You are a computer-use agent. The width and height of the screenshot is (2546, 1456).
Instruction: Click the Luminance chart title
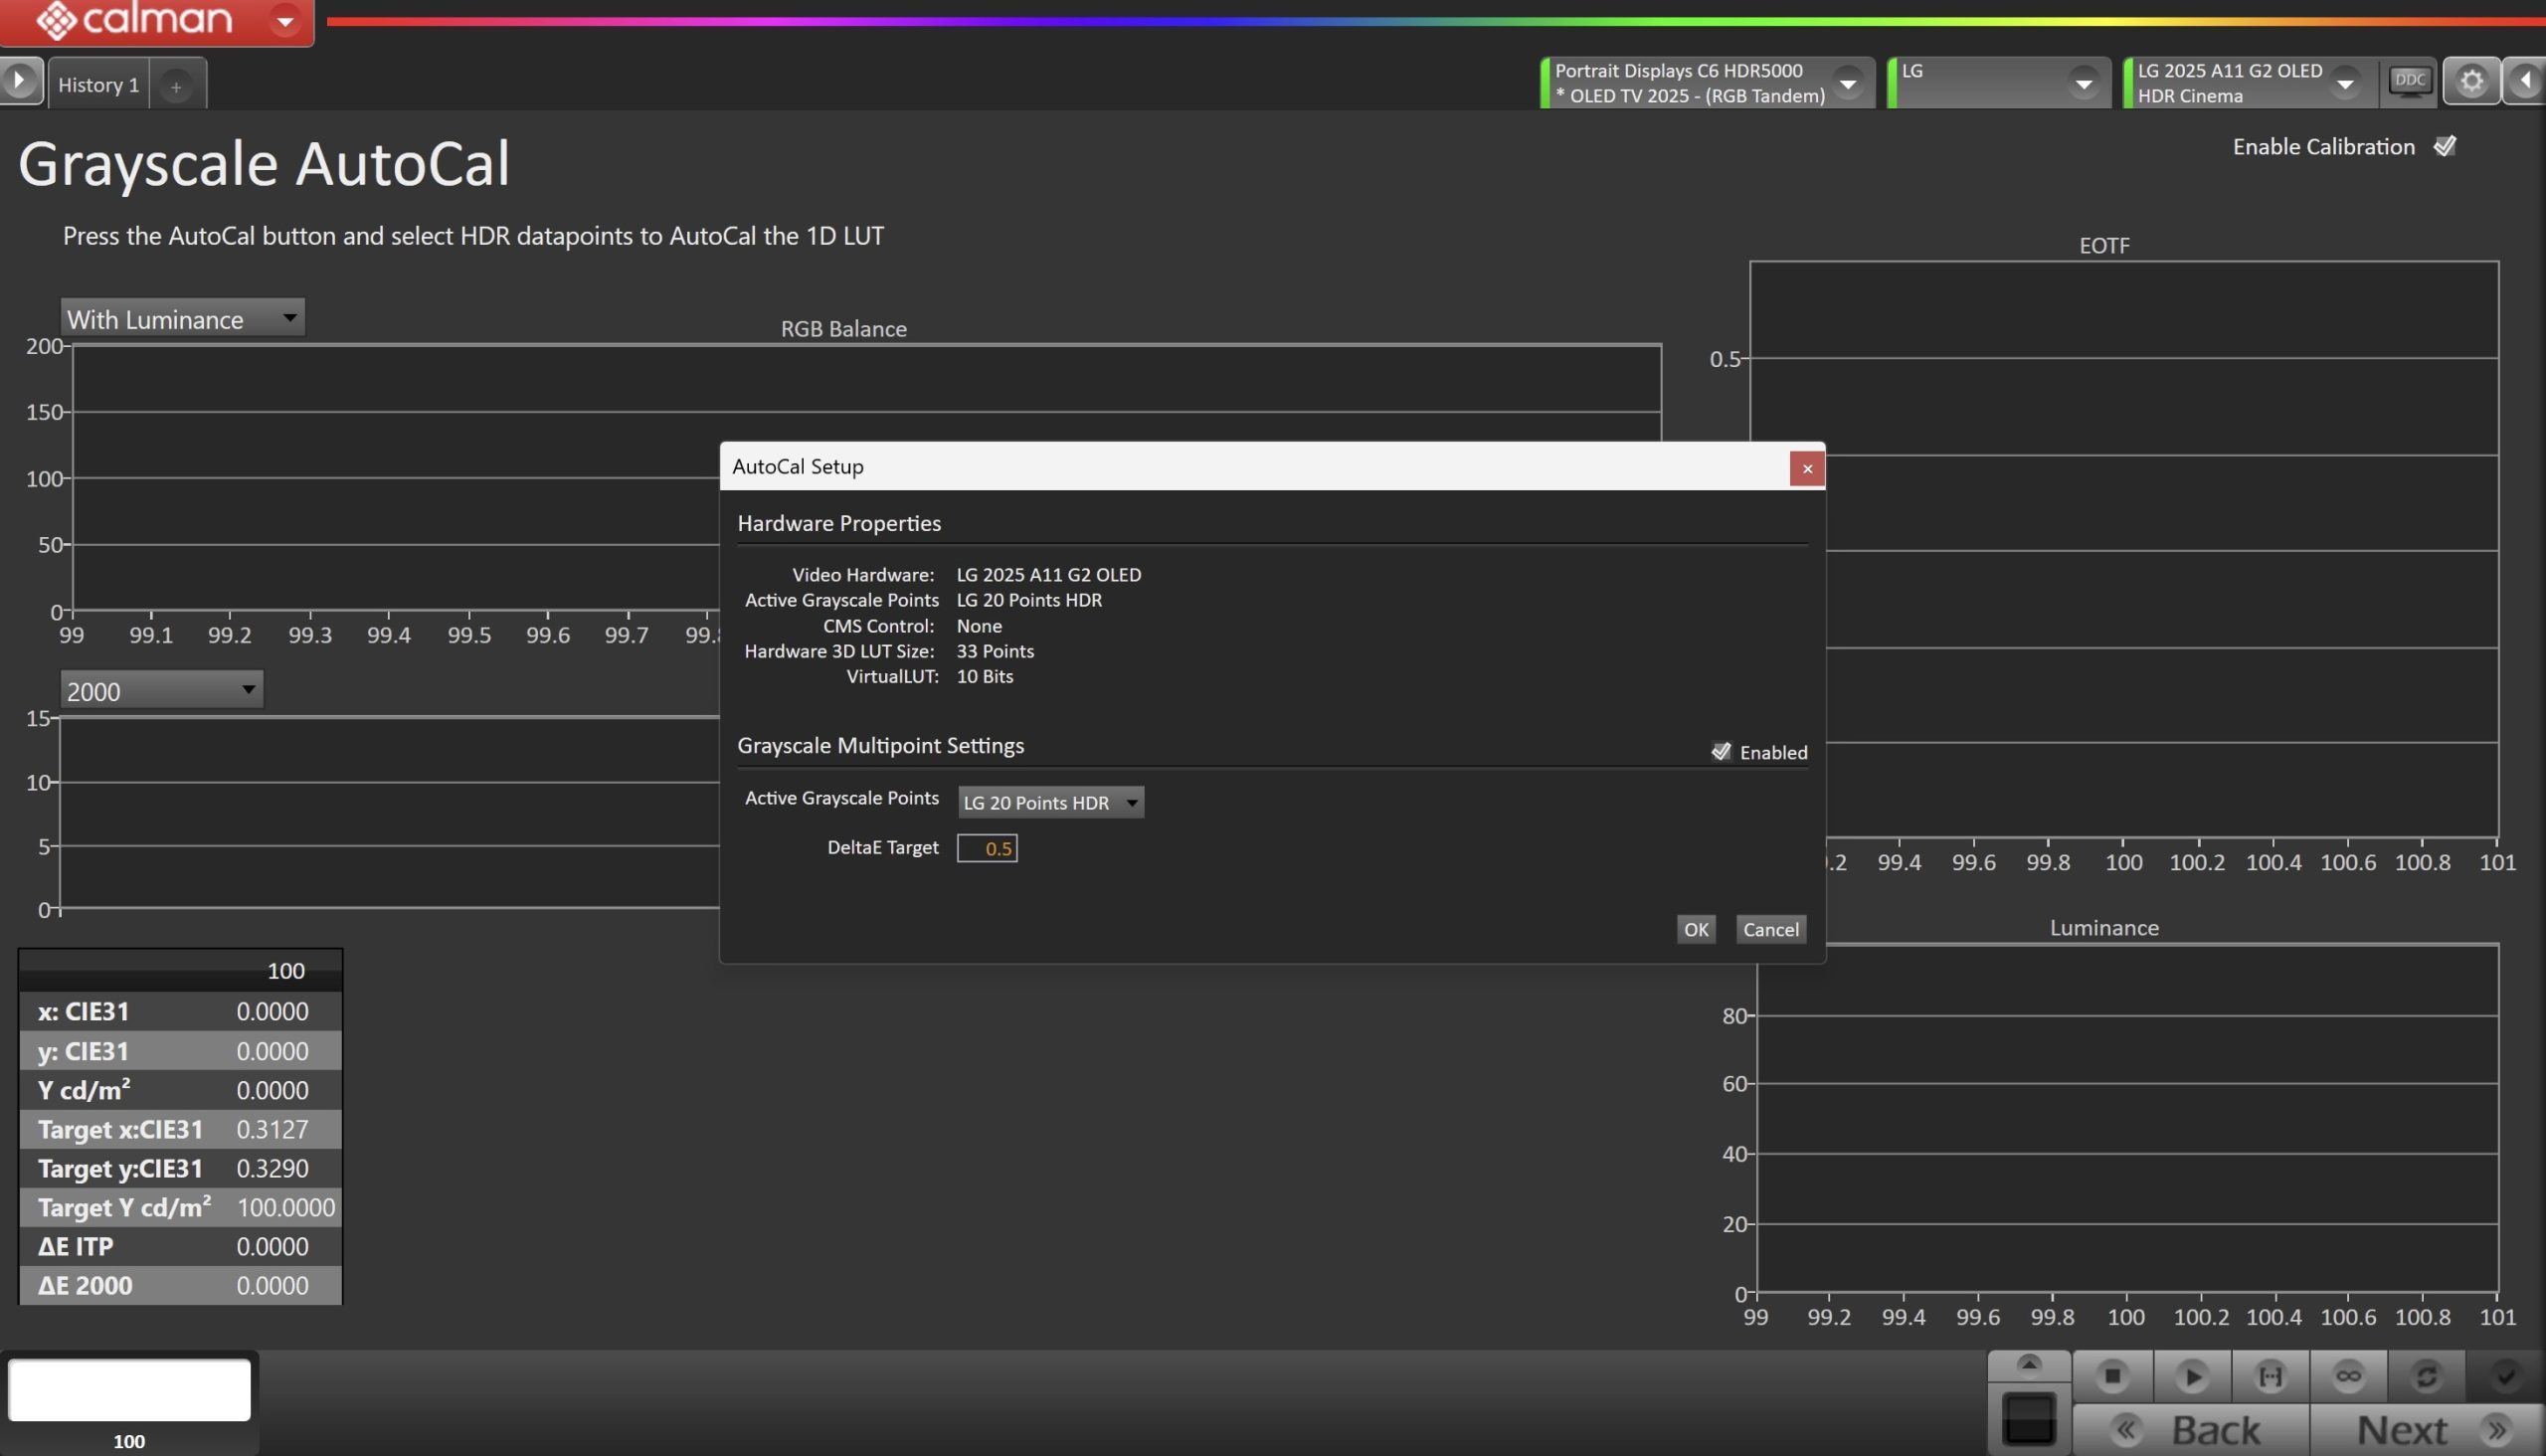click(2104, 927)
